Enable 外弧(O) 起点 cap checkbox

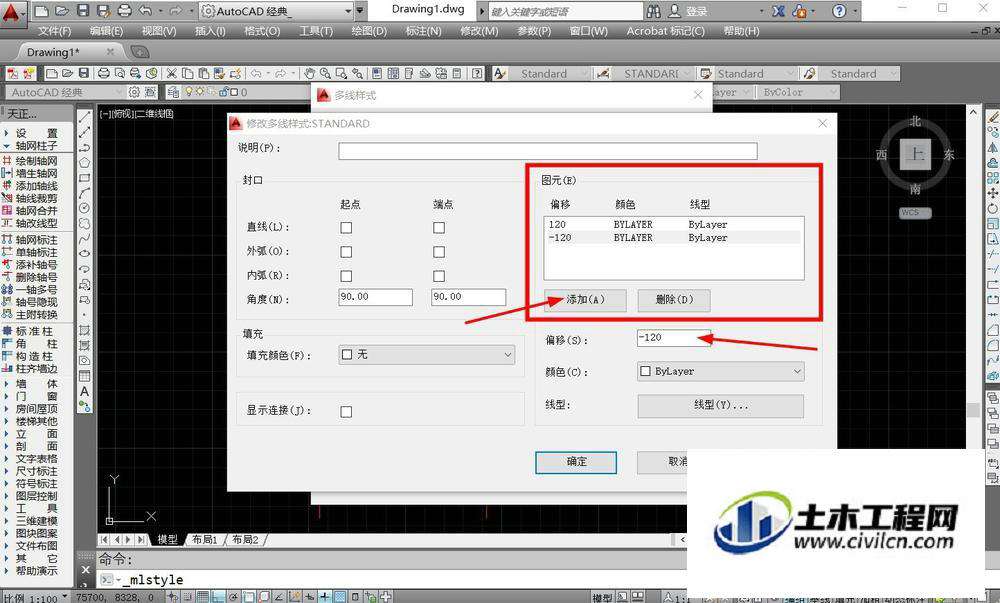point(346,252)
